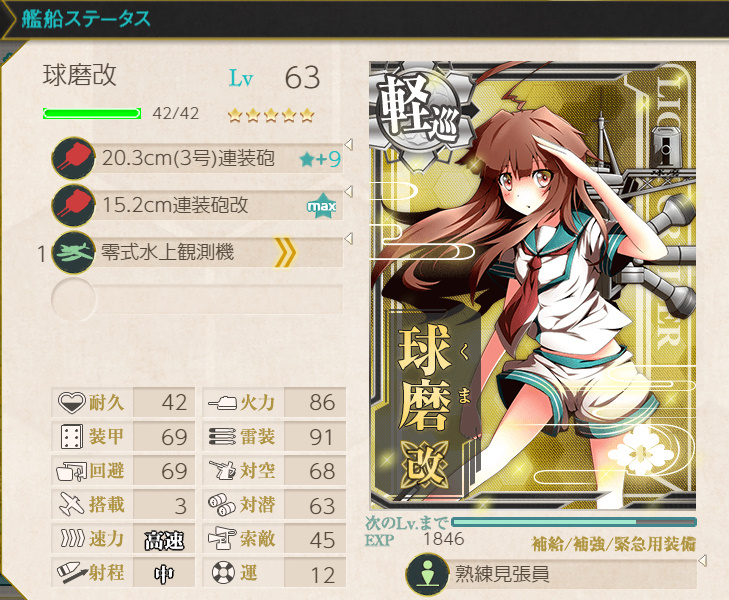Select the empty fourth equipment slot
The height and width of the screenshot is (600, 729).
(197, 299)
